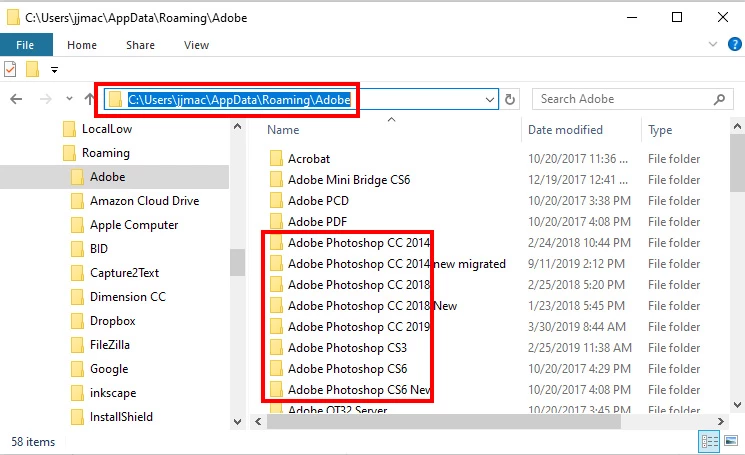745x455 pixels.
Task: Select the Adobe Photoshop CC 2019 folder
Action: point(359,326)
